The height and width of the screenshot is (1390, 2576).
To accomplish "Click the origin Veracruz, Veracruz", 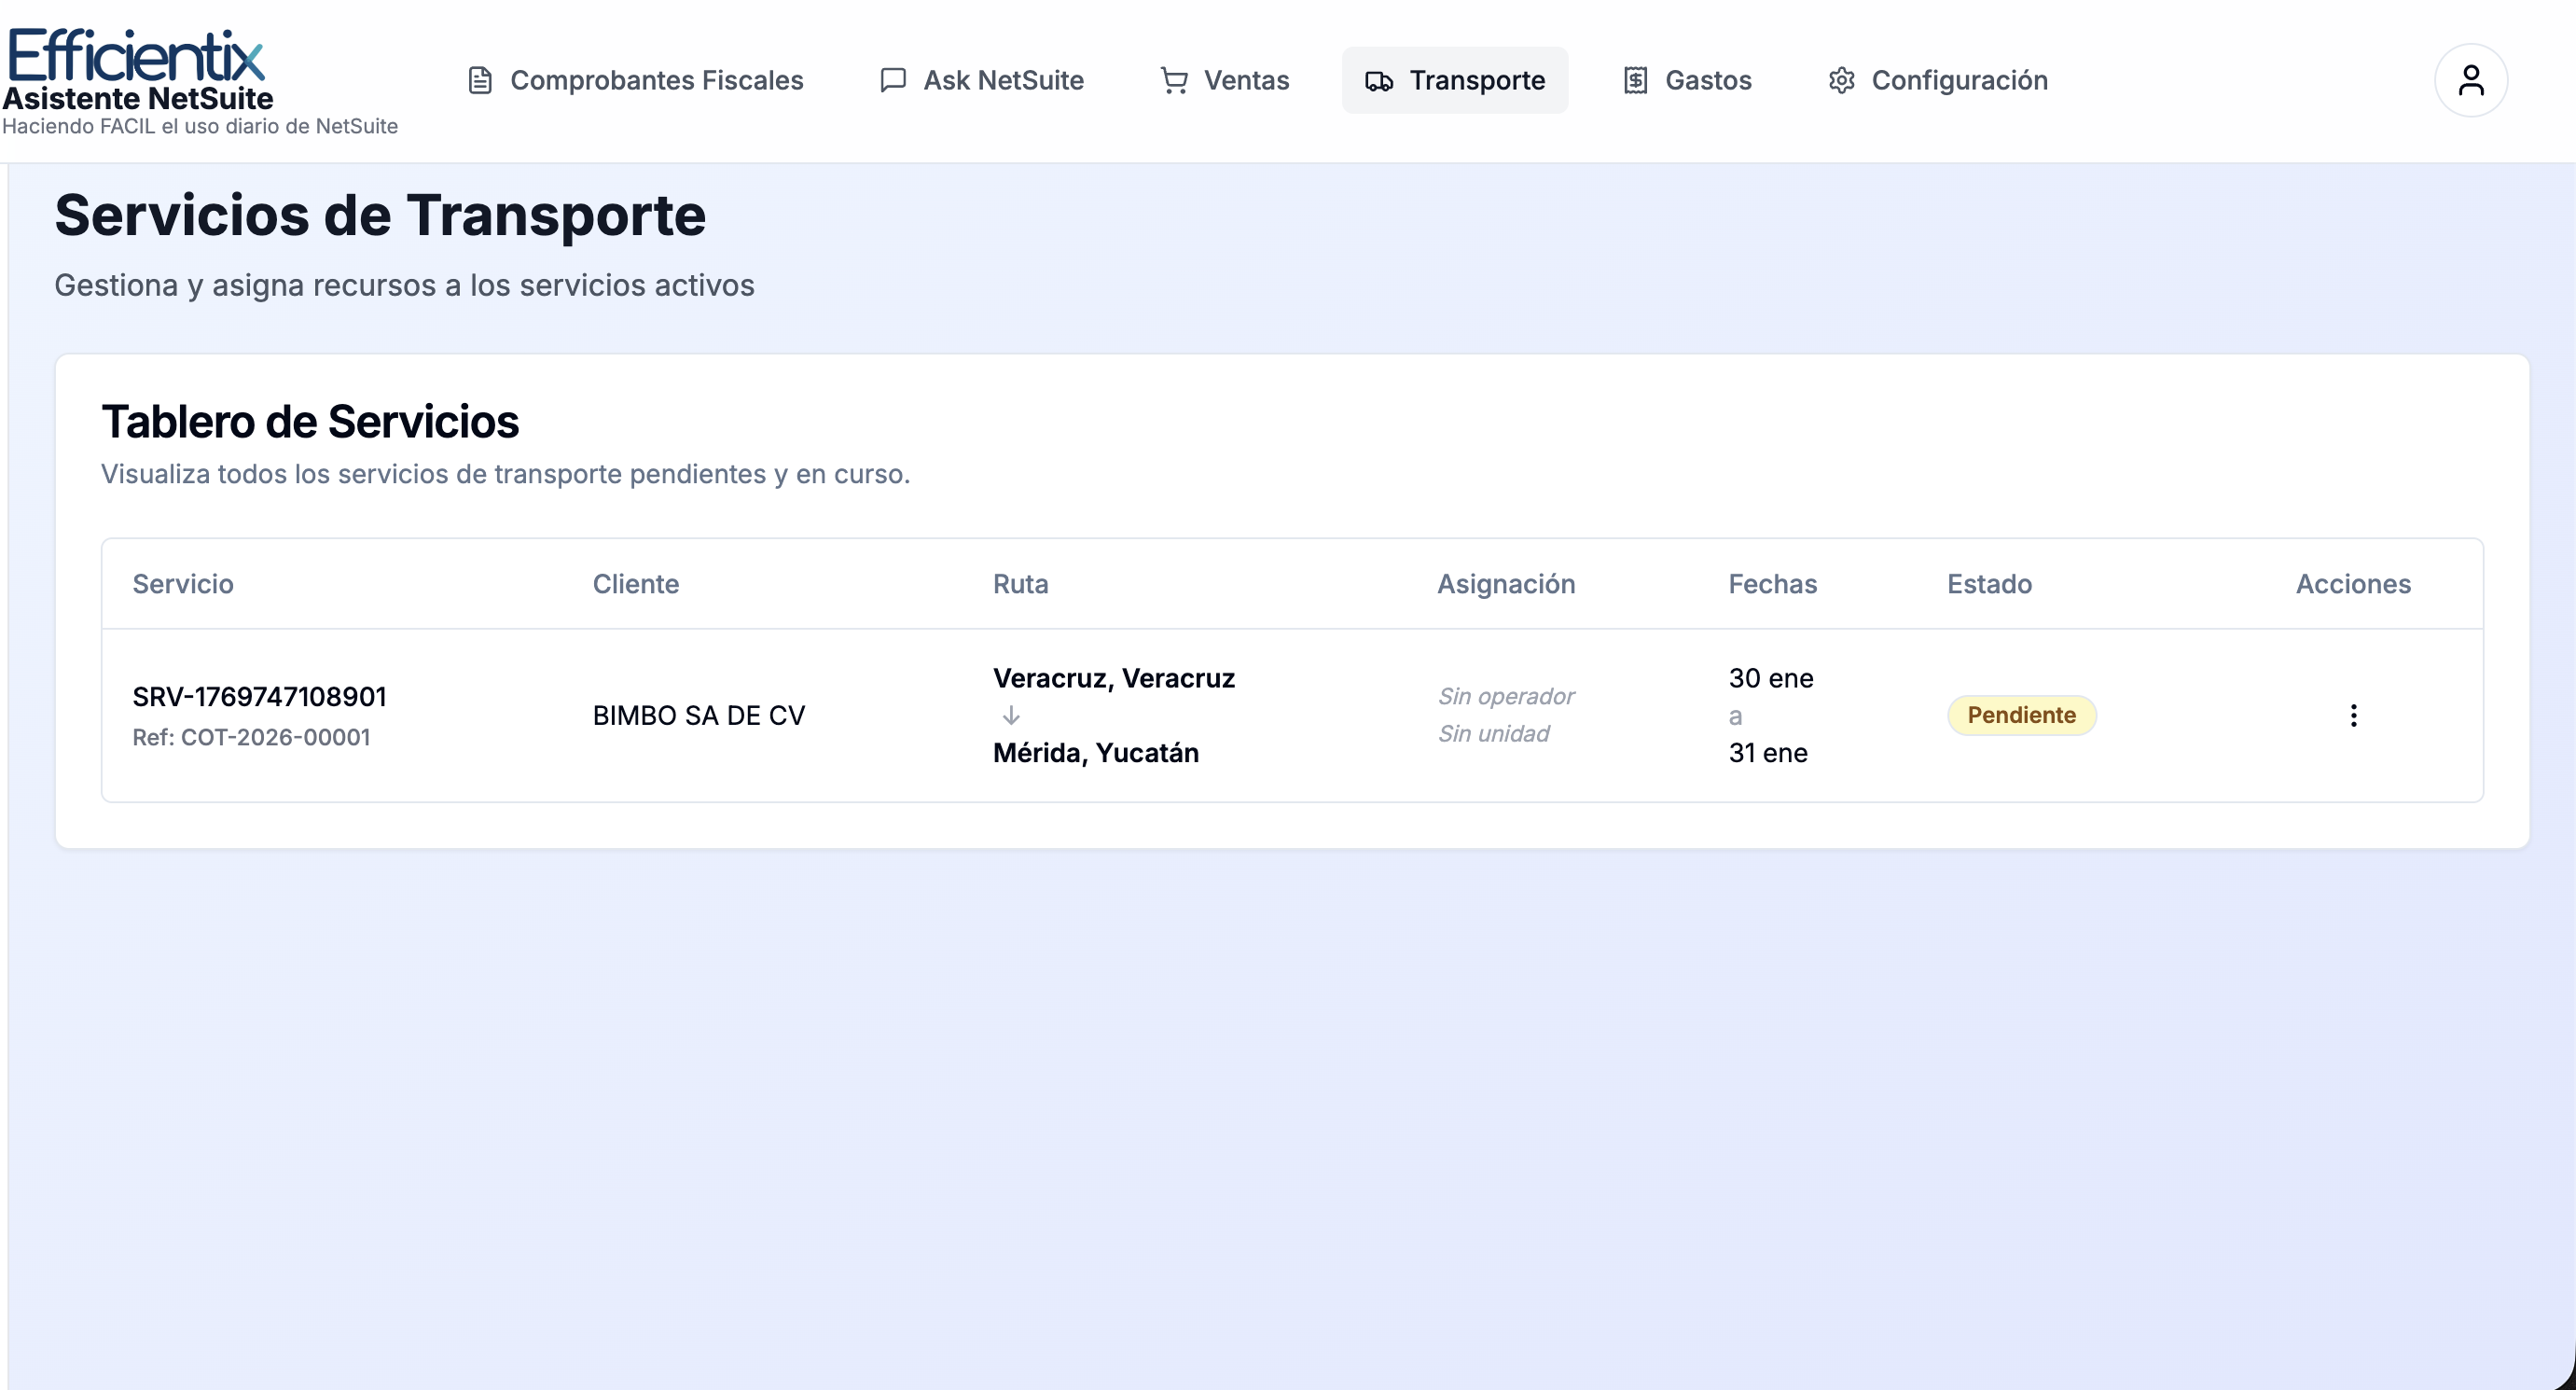I will [x=1114, y=678].
